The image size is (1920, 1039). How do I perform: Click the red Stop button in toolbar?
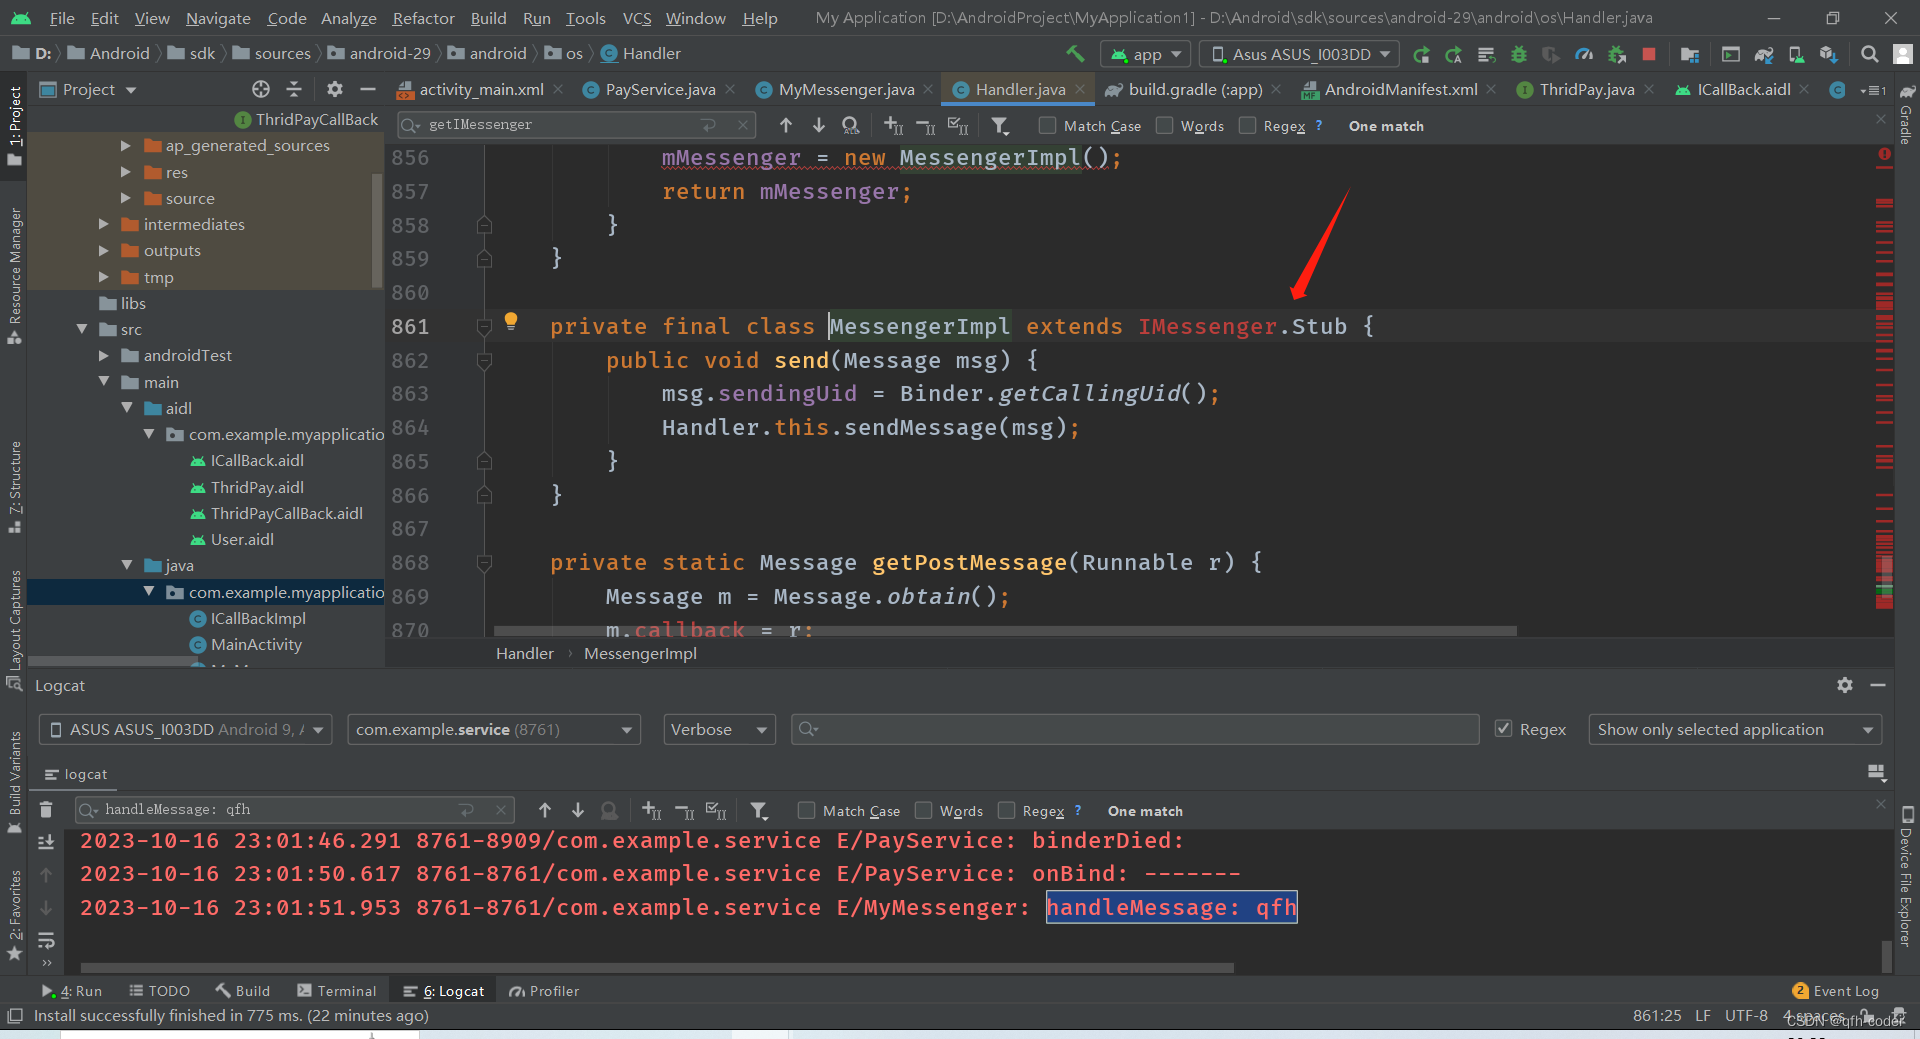coord(1649,54)
